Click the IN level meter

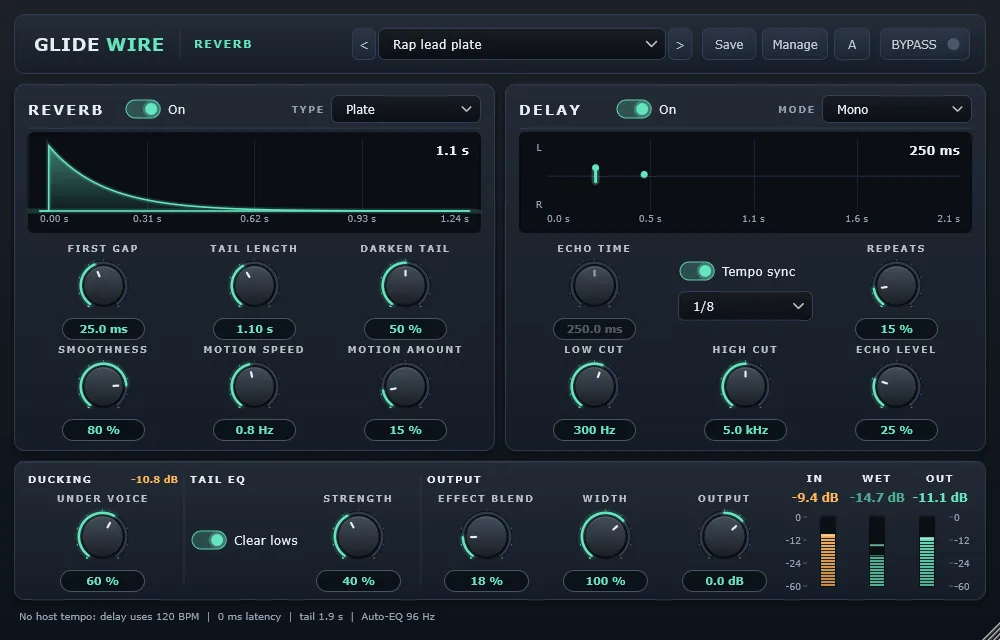pos(828,551)
